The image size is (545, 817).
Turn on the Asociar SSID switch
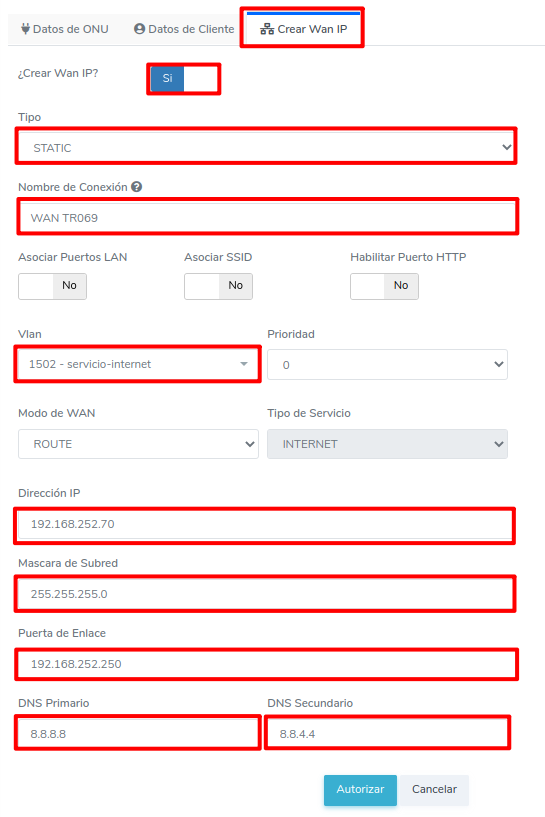click(x=218, y=286)
